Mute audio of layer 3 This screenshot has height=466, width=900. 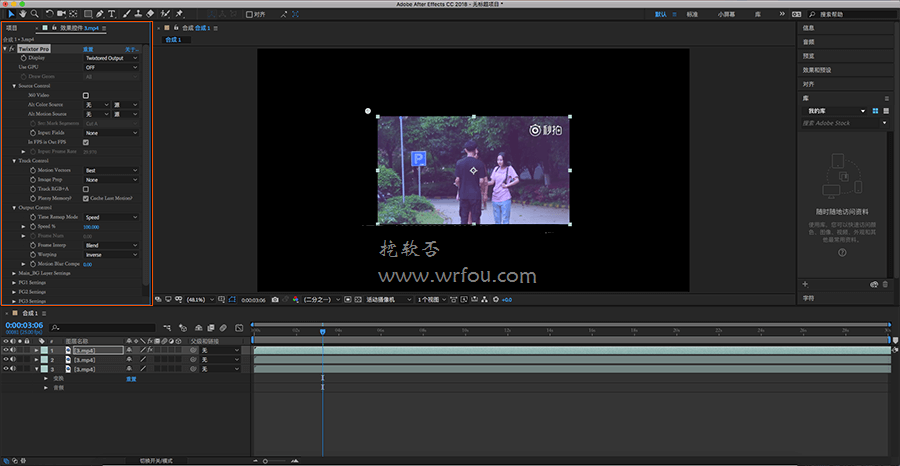pos(13,369)
